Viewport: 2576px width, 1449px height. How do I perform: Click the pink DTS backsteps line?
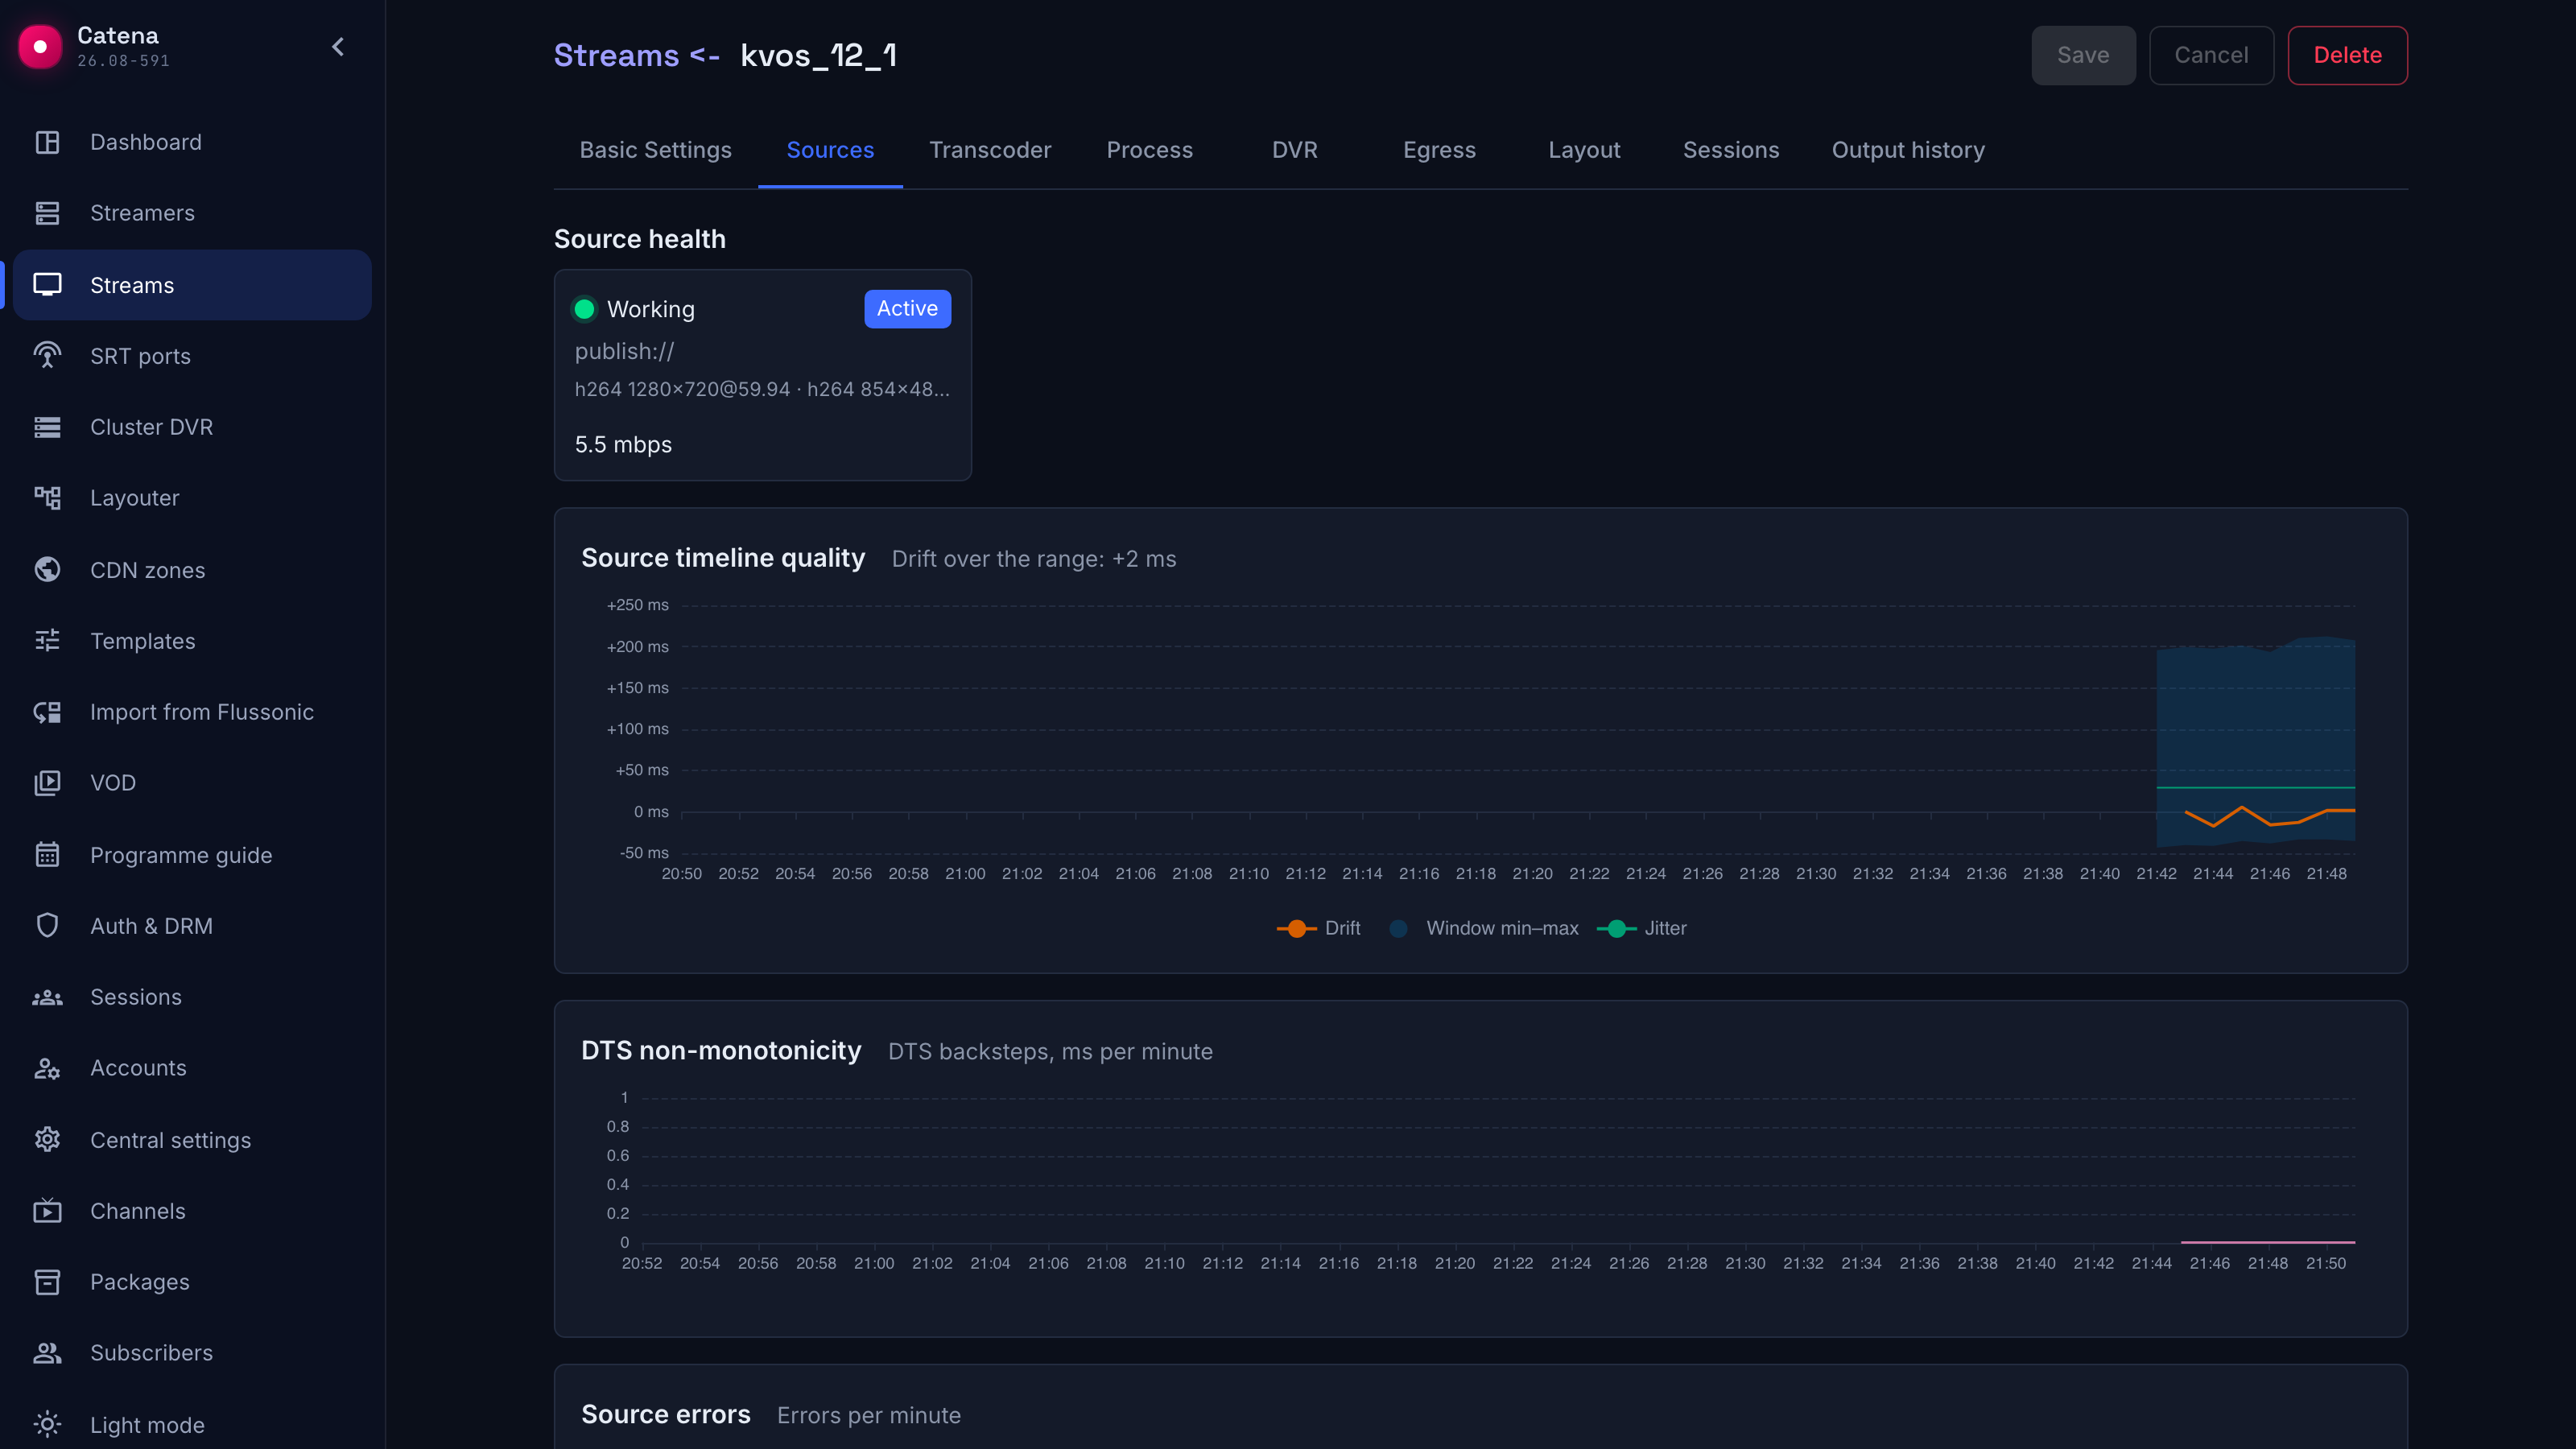click(x=2267, y=1241)
